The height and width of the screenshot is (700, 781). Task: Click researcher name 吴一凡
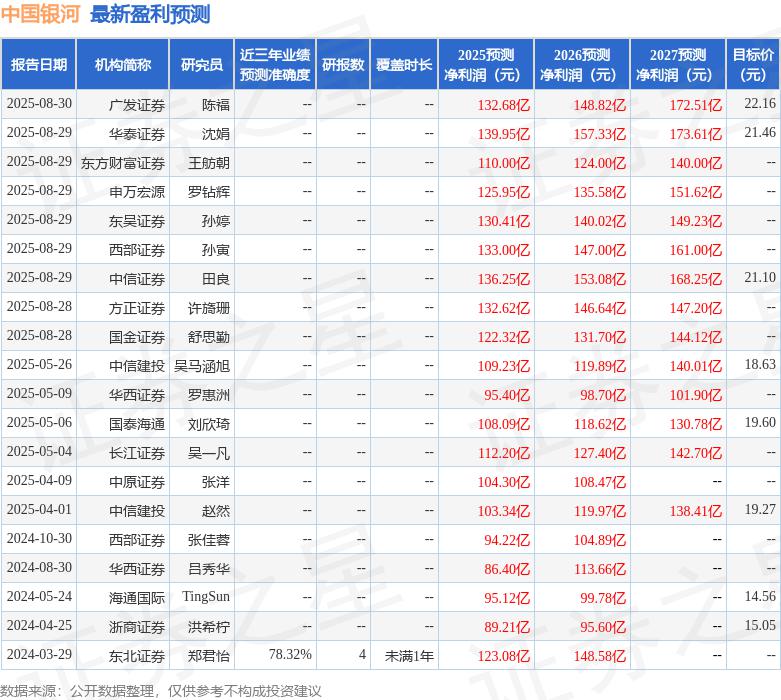tap(209, 453)
